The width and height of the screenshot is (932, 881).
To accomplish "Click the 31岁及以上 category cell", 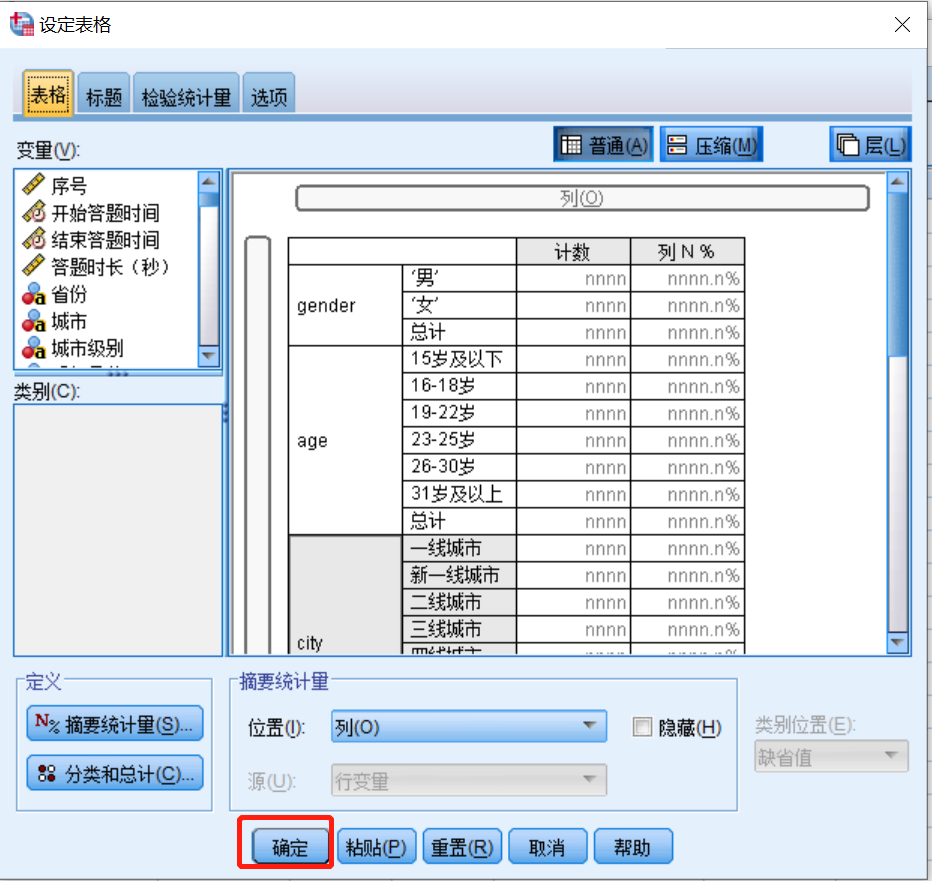I will tap(459, 494).
